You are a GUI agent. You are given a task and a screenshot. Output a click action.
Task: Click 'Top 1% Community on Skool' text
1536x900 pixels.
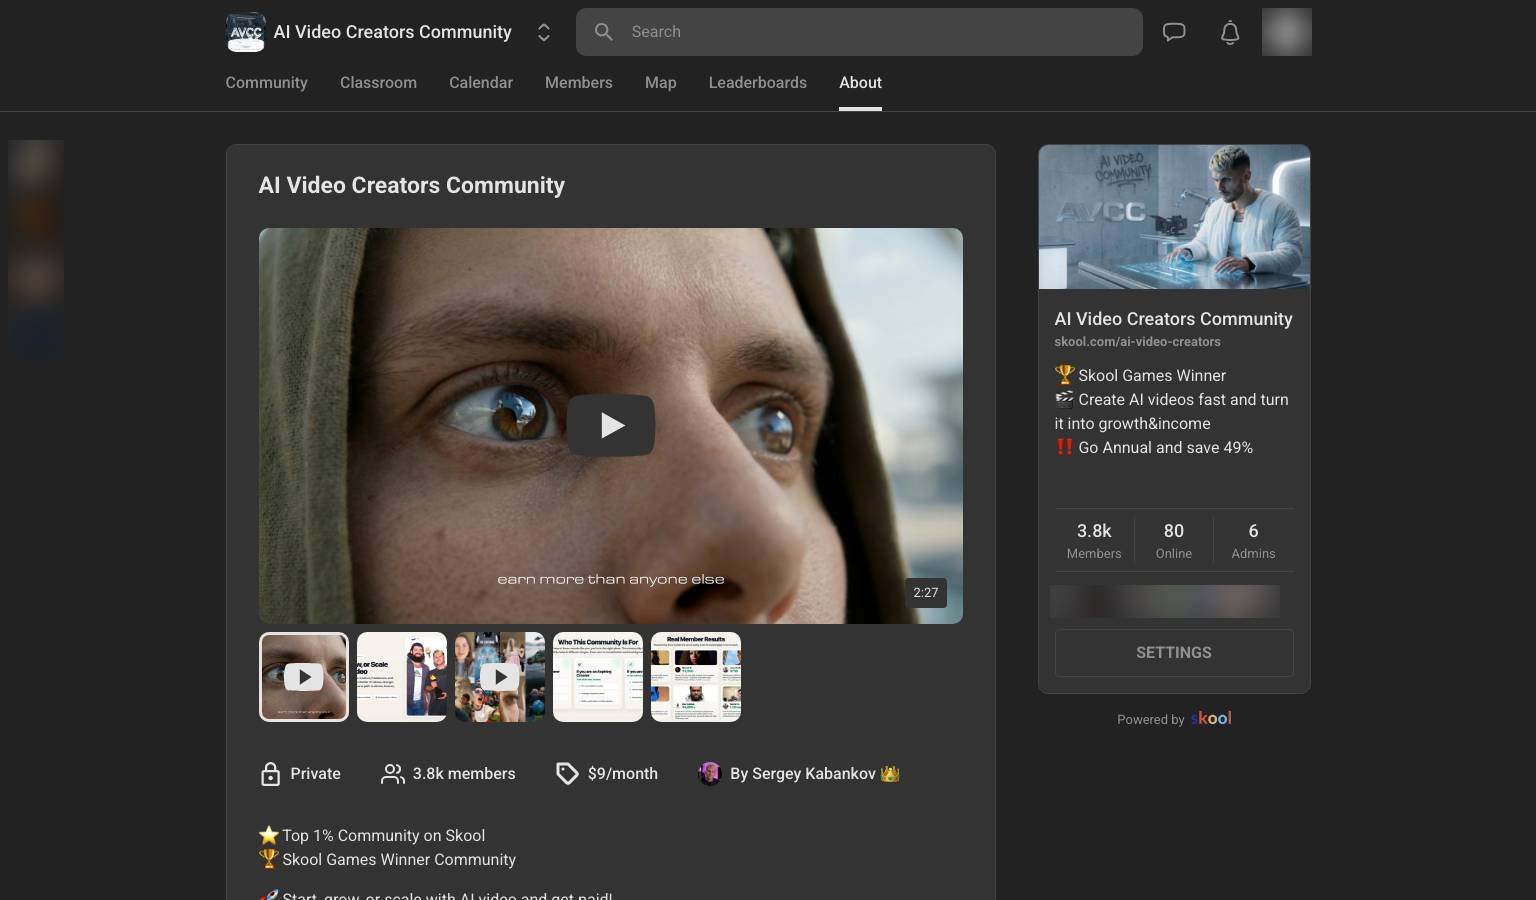click(384, 836)
